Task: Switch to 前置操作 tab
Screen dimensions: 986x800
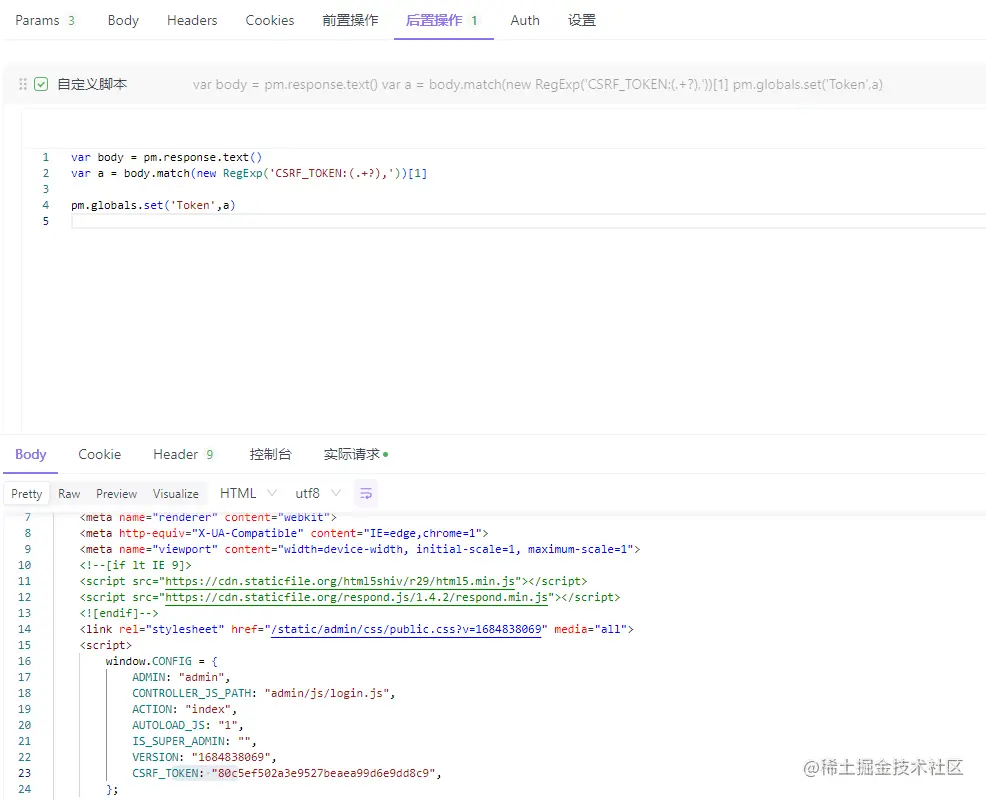Action: [350, 20]
